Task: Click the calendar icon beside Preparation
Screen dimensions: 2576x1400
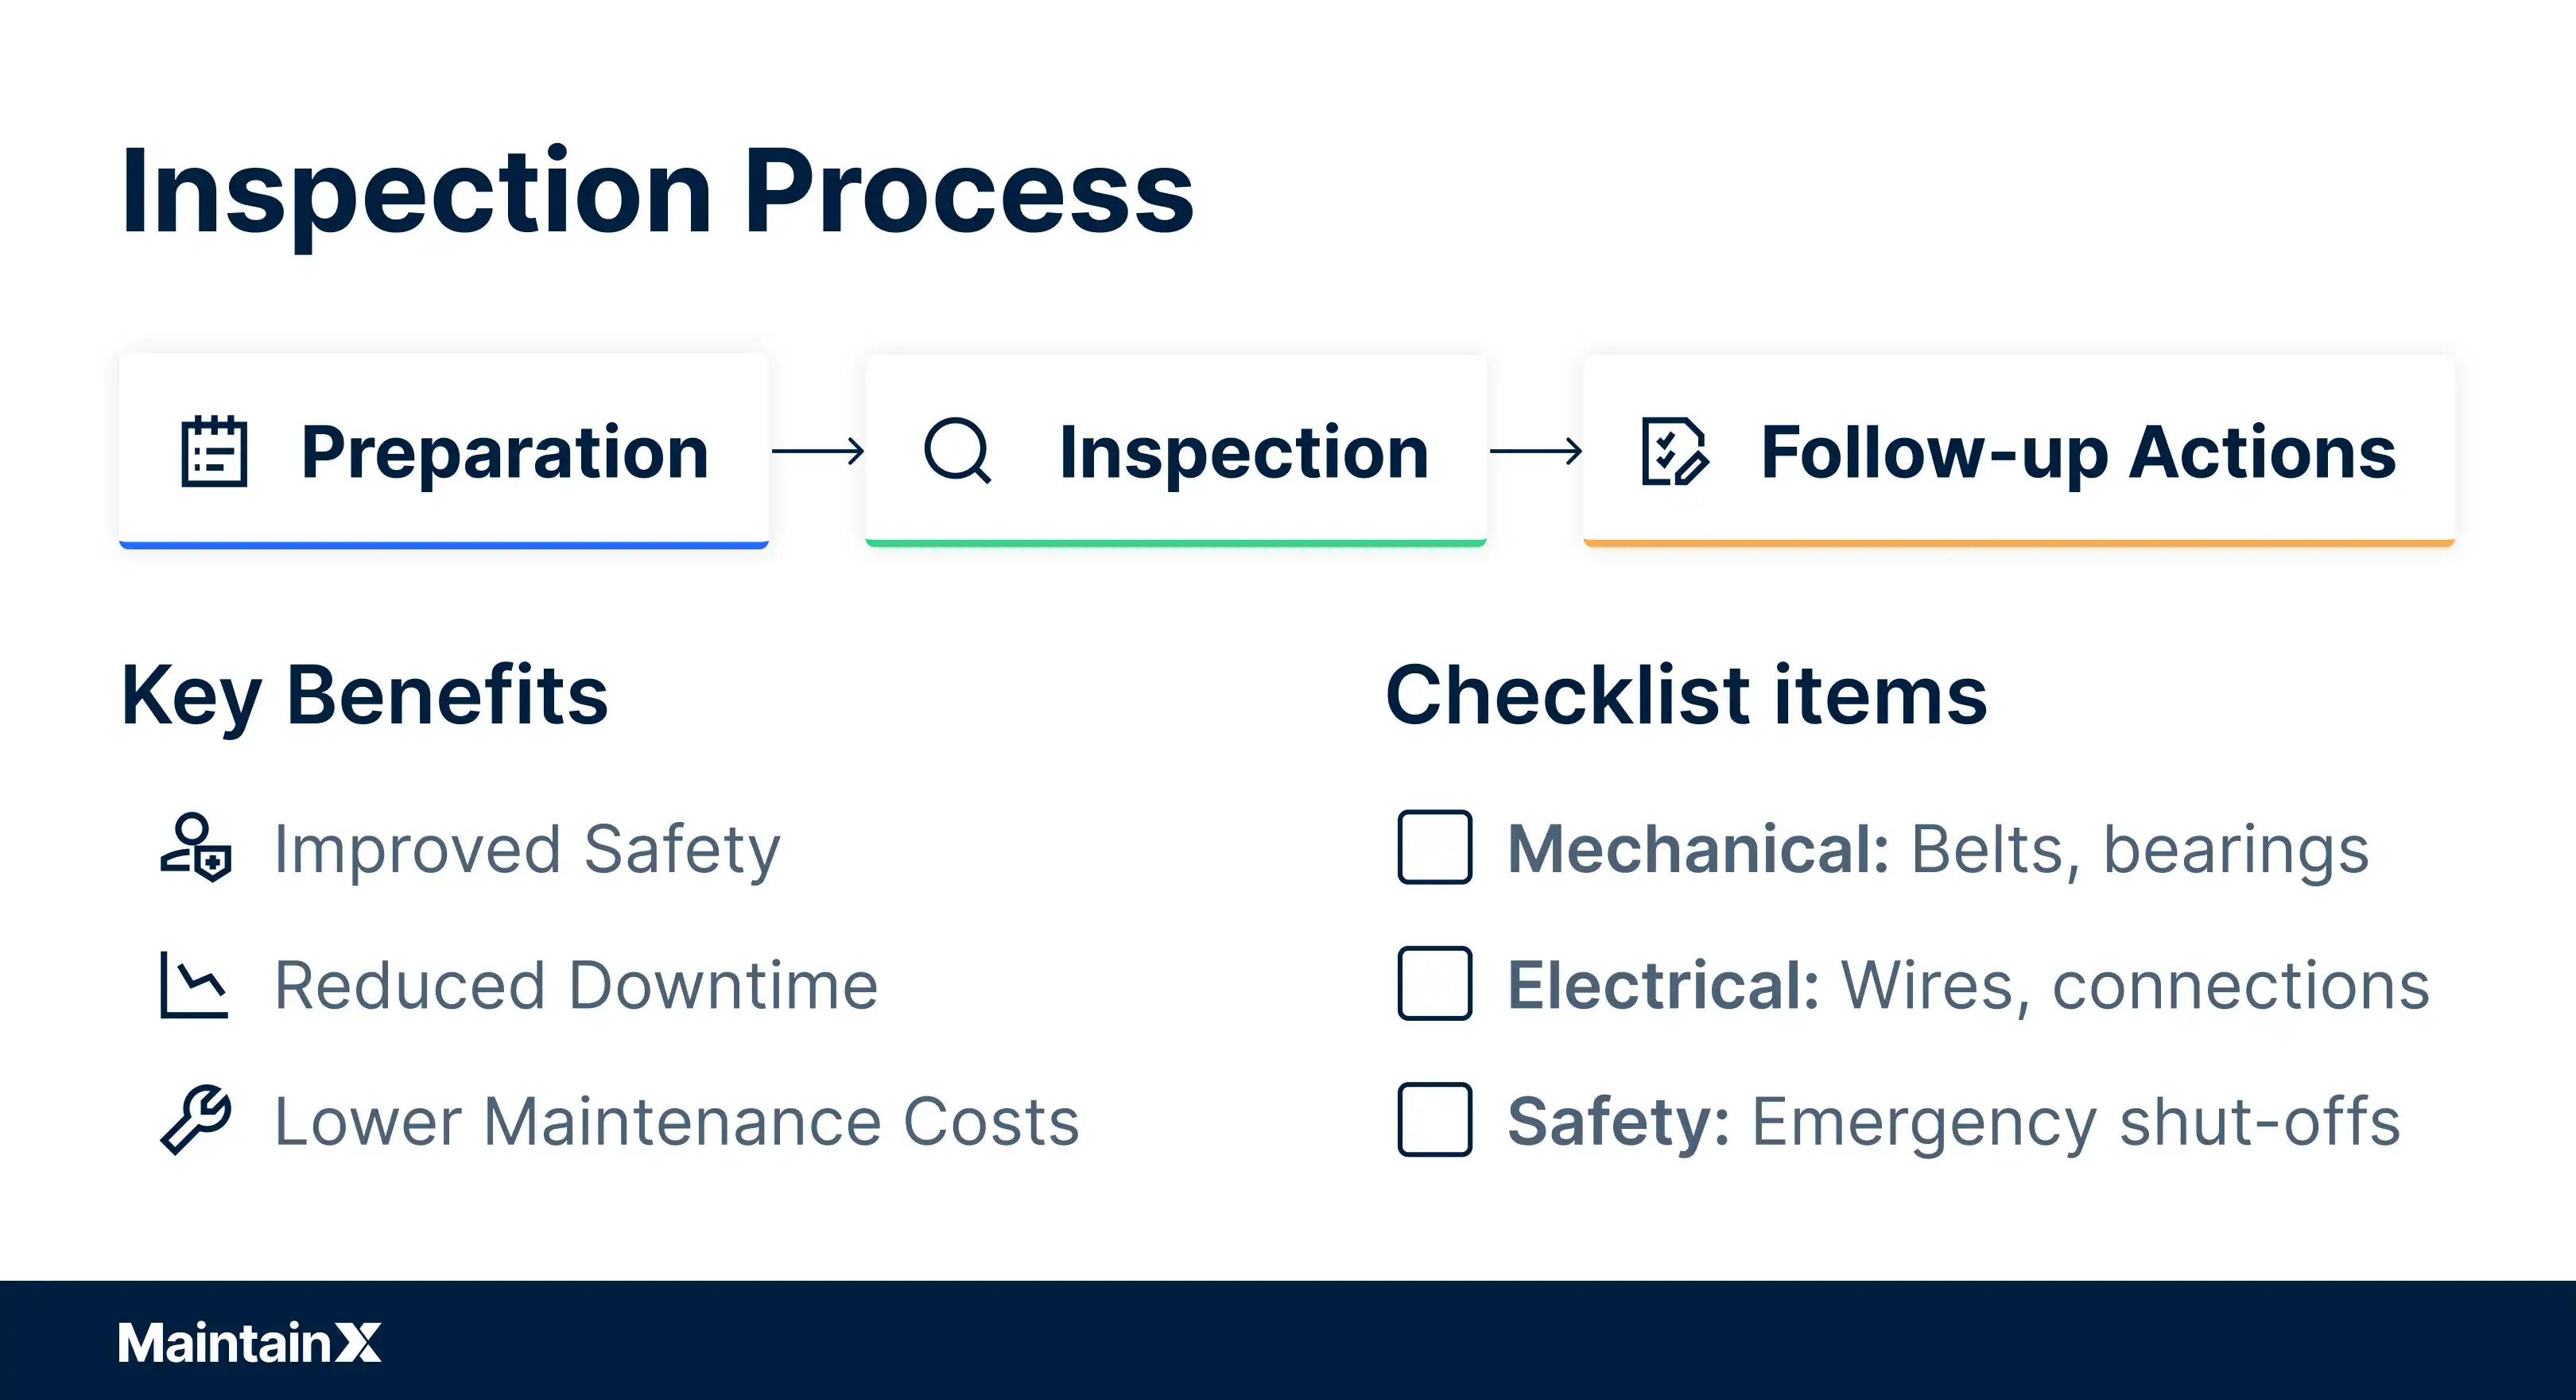Action: coord(214,451)
